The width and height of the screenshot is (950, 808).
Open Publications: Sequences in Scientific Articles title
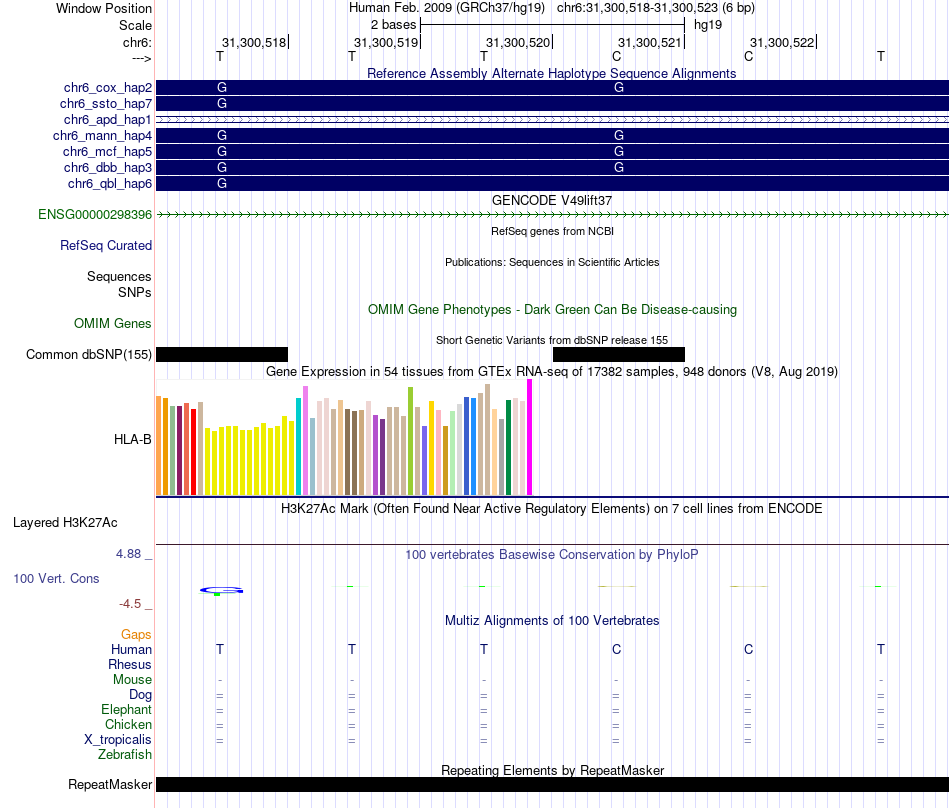coord(552,262)
